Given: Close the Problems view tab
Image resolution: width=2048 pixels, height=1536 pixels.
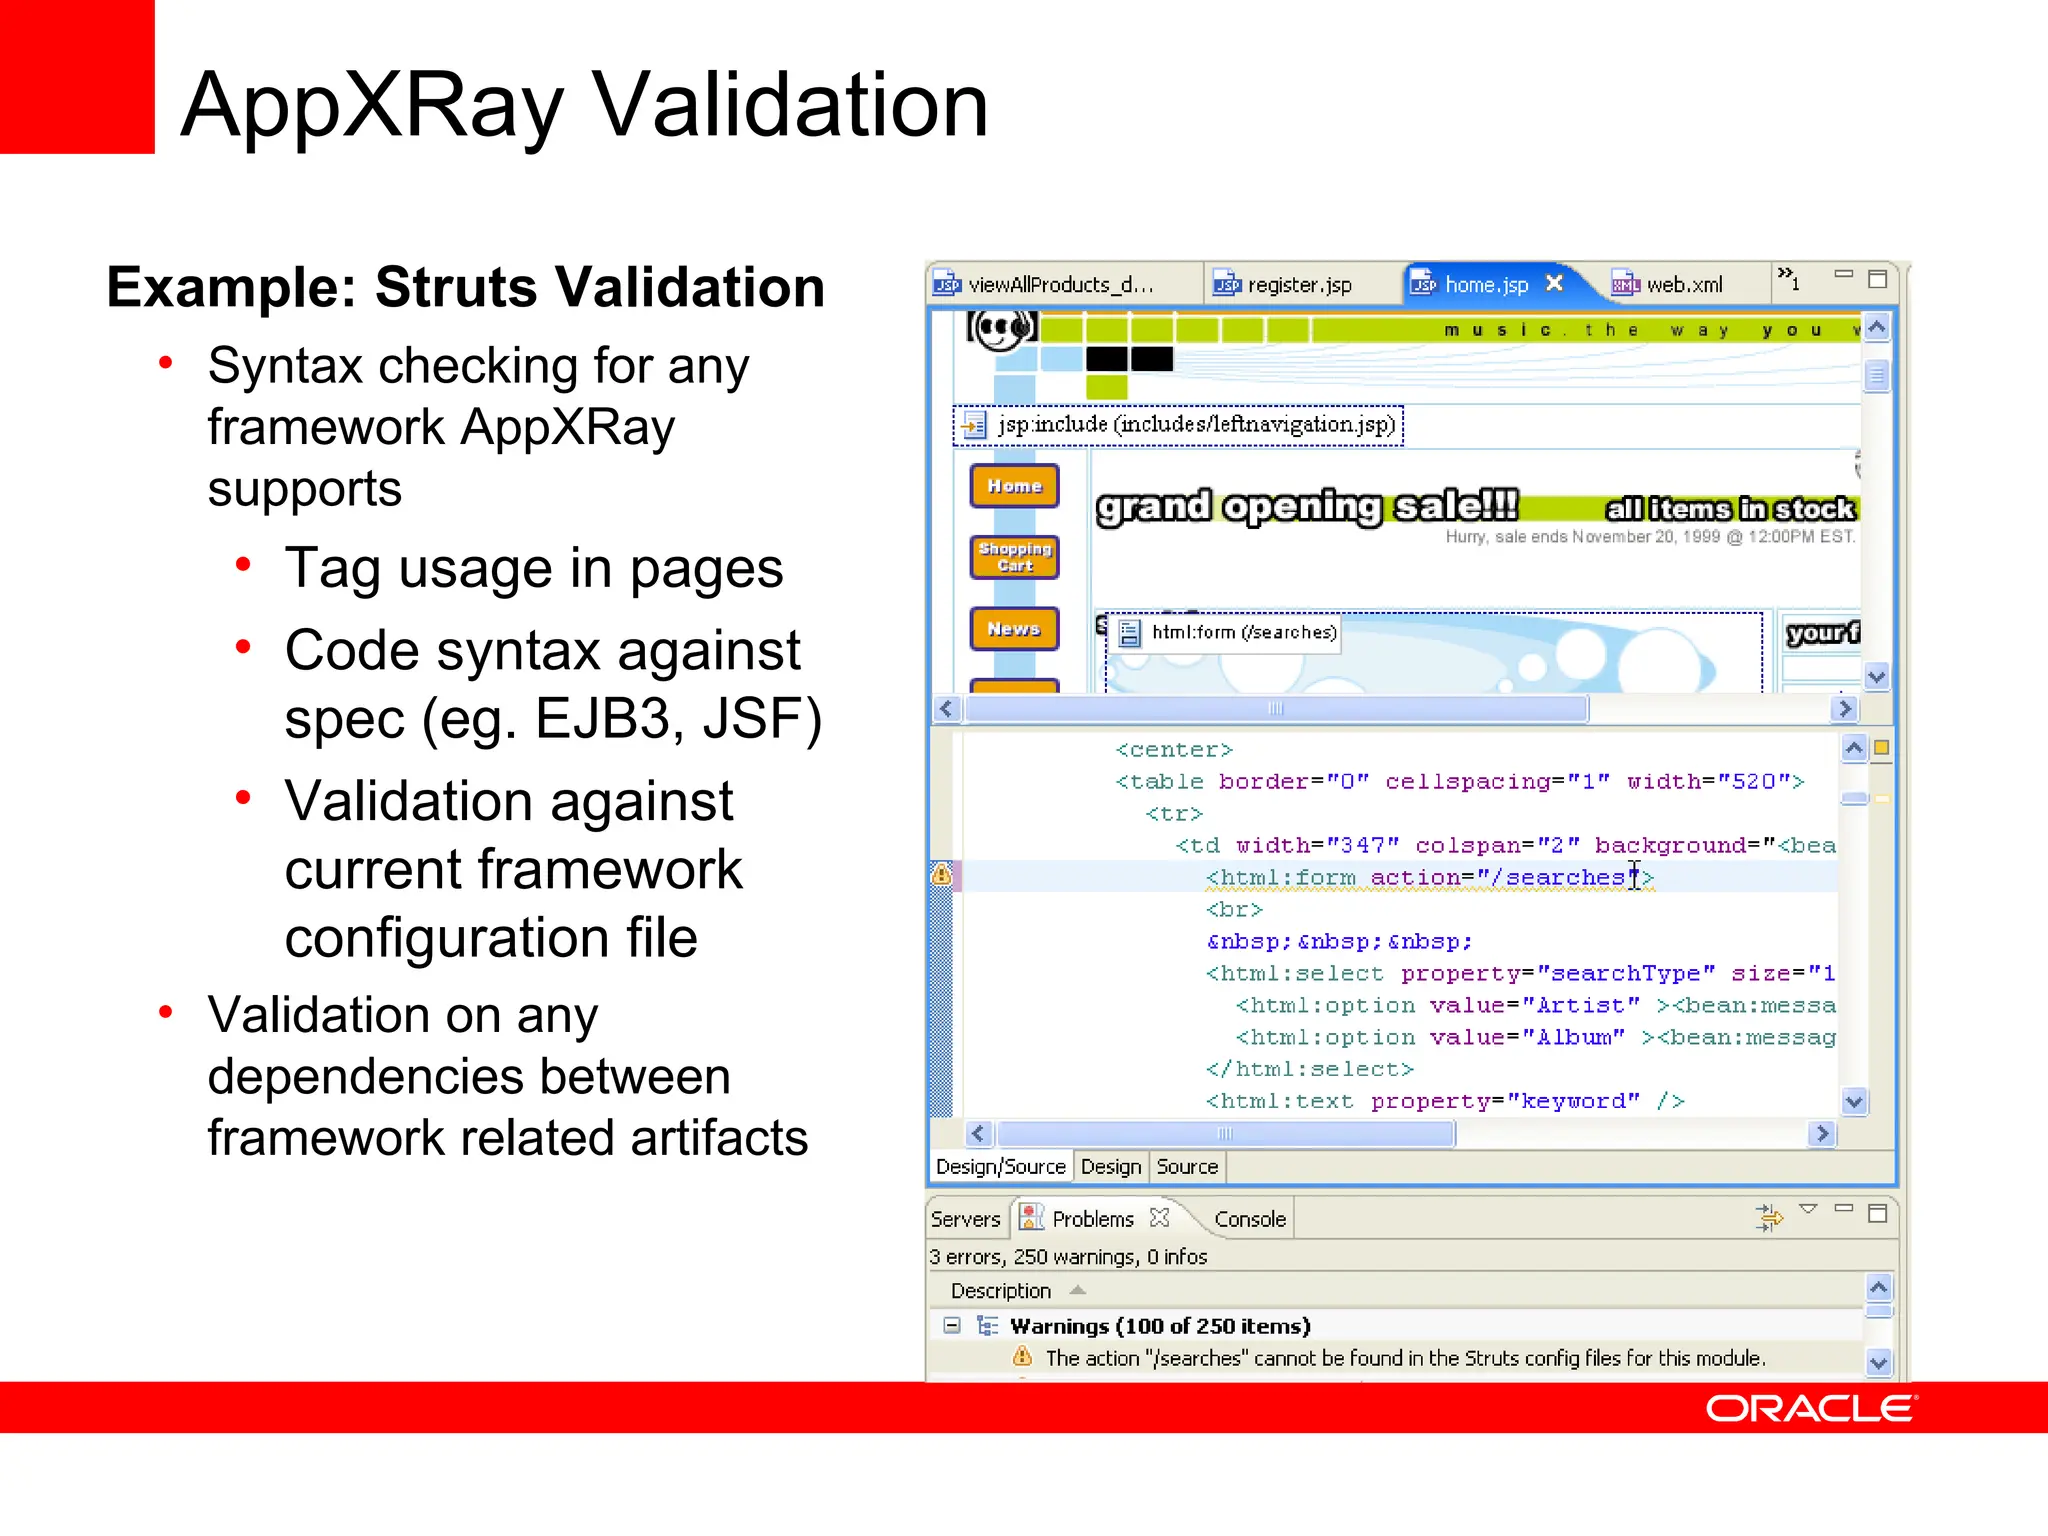Looking at the screenshot, I should point(1159,1218).
